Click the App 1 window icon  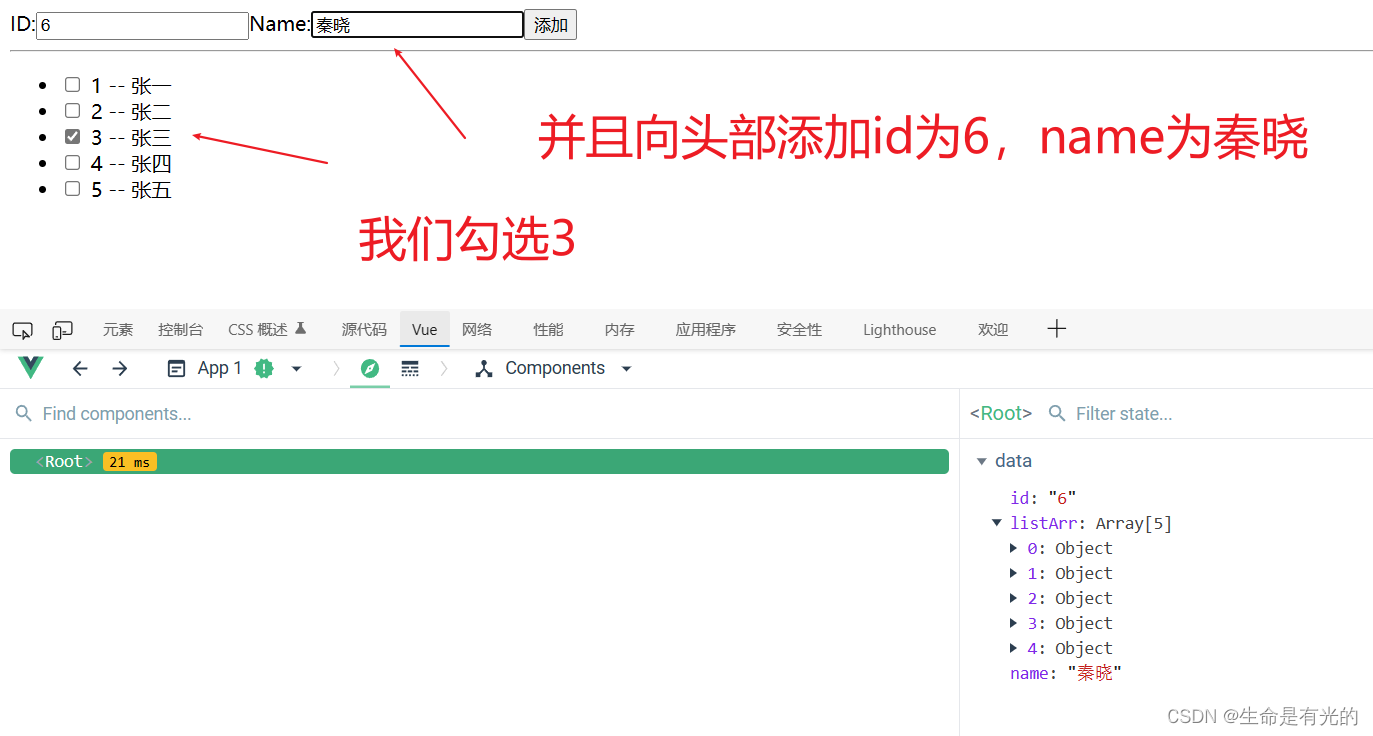coord(176,369)
